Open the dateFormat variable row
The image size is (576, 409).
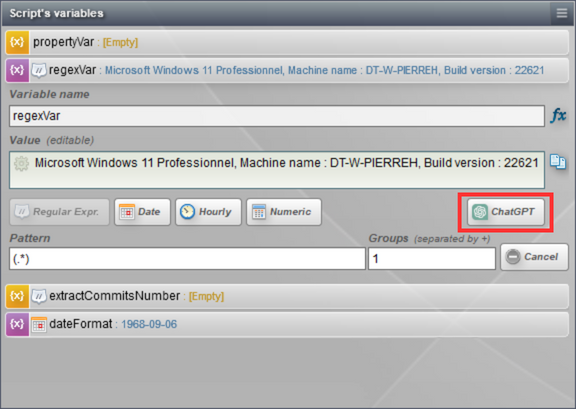(287, 324)
